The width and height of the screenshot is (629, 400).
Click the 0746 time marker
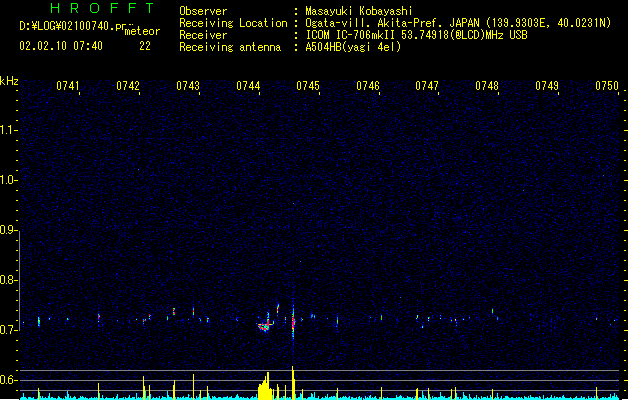pos(368,86)
